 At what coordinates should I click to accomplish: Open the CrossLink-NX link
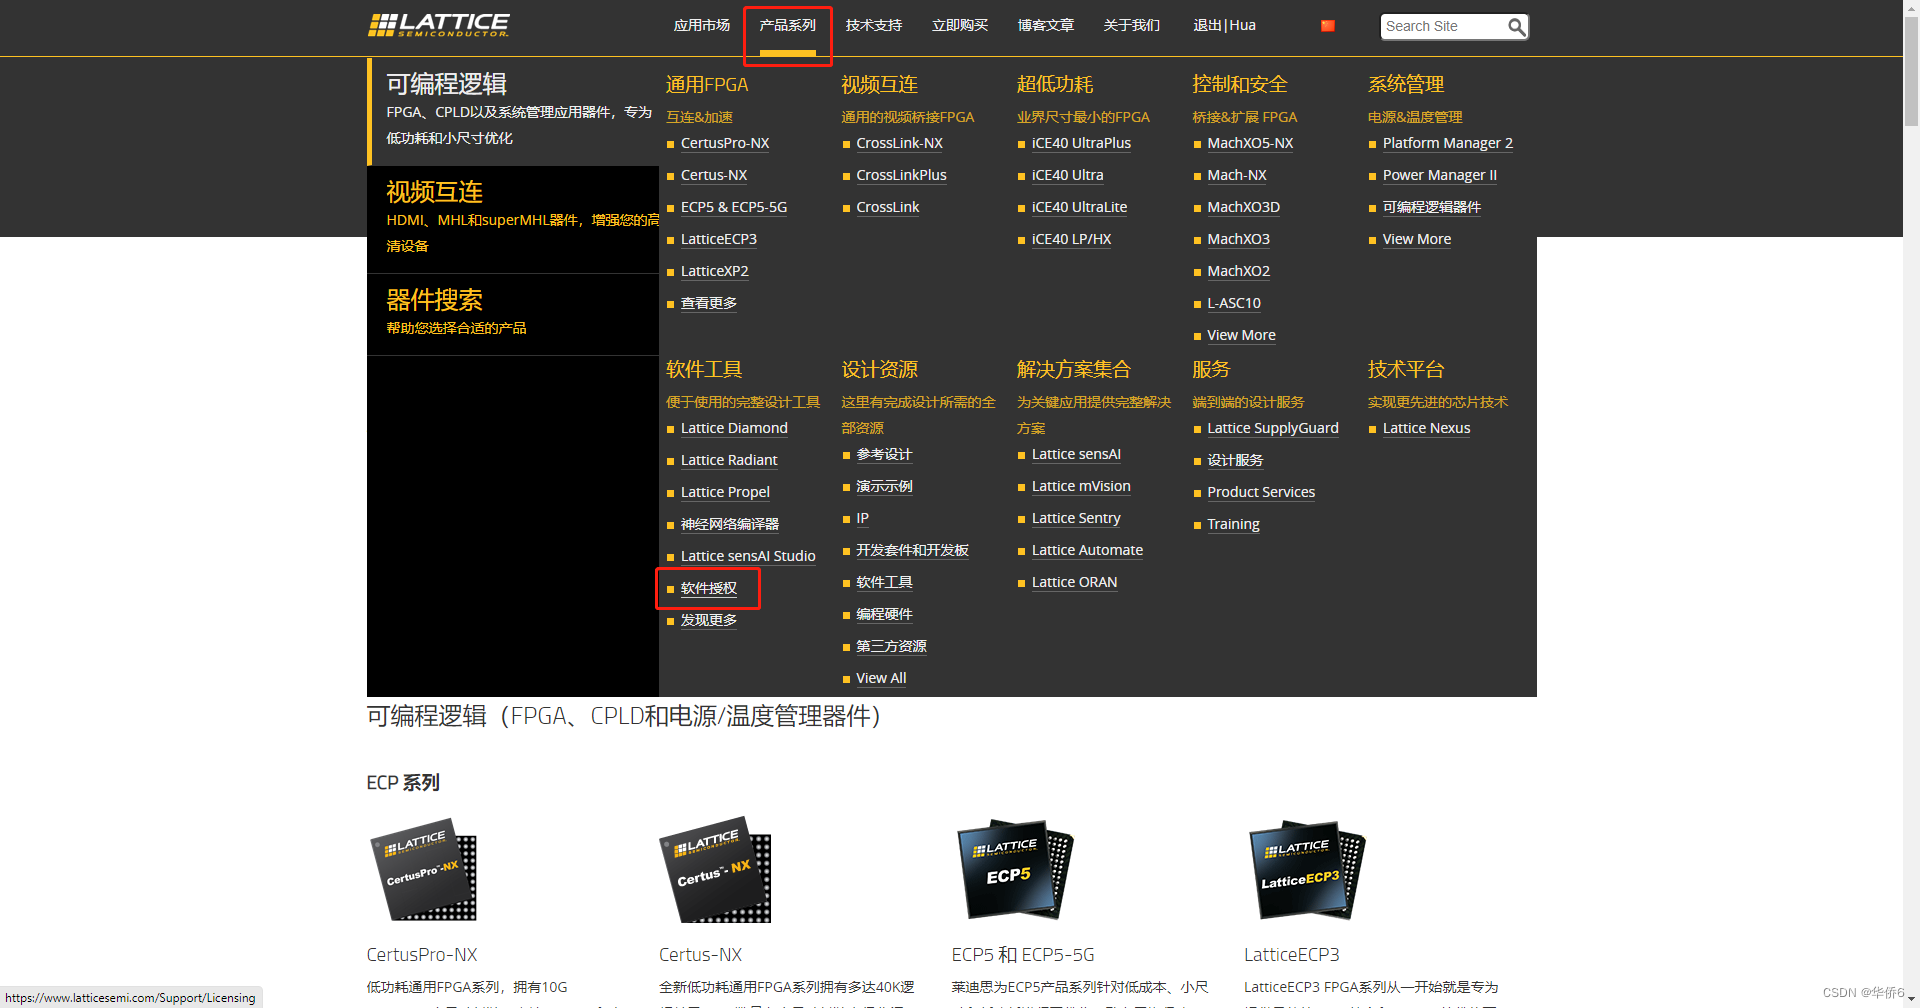point(899,144)
